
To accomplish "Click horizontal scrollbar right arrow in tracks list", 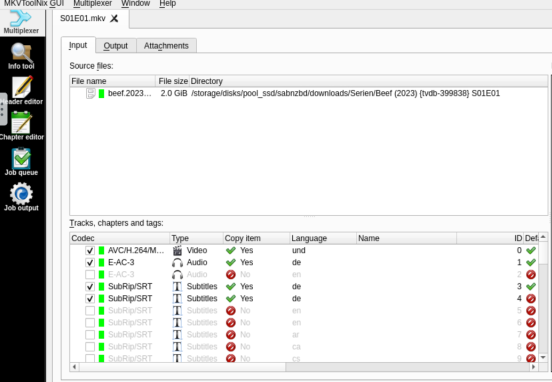I will click(534, 367).
